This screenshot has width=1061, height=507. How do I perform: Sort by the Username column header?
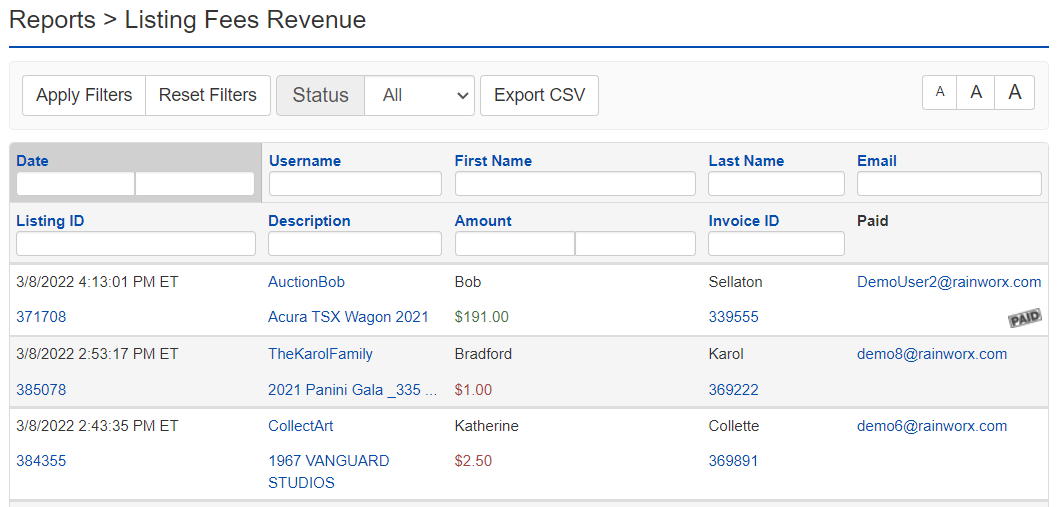304,161
